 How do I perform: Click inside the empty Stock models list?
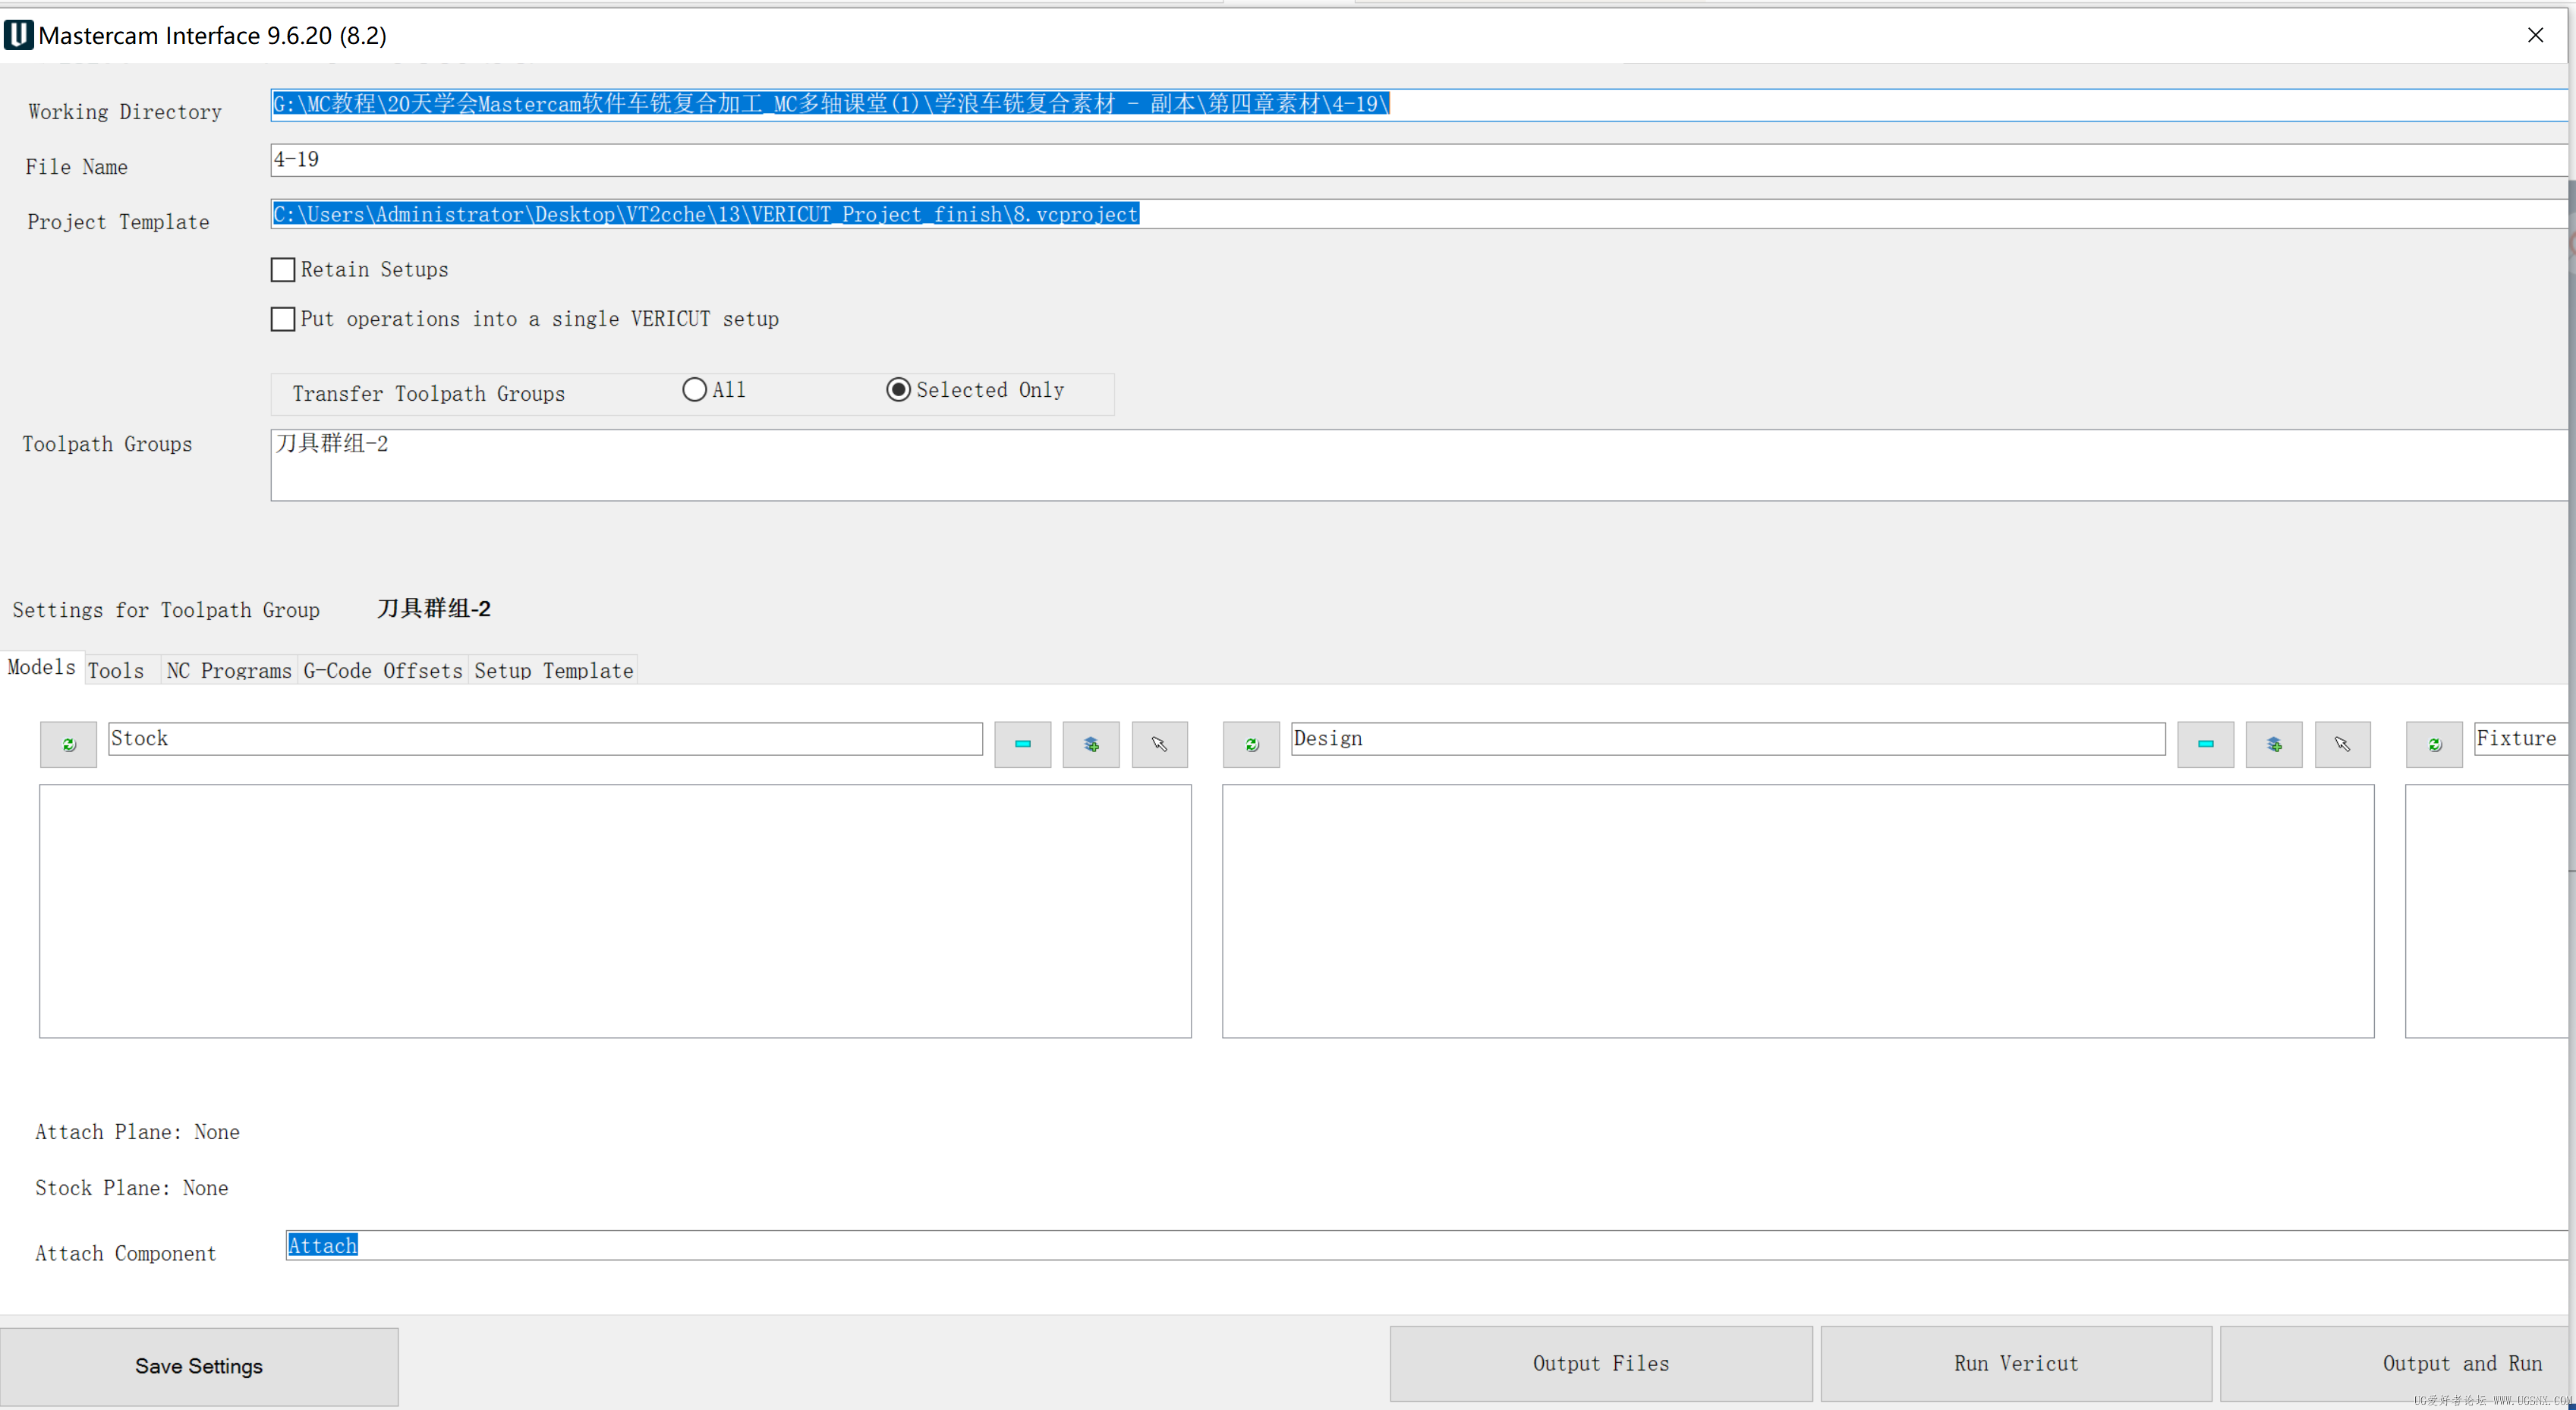(x=615, y=911)
